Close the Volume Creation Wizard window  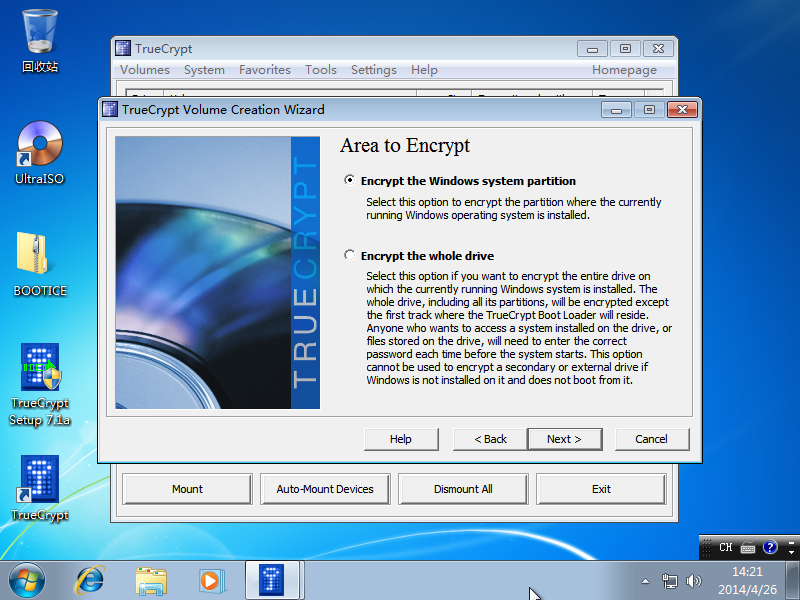tap(682, 109)
